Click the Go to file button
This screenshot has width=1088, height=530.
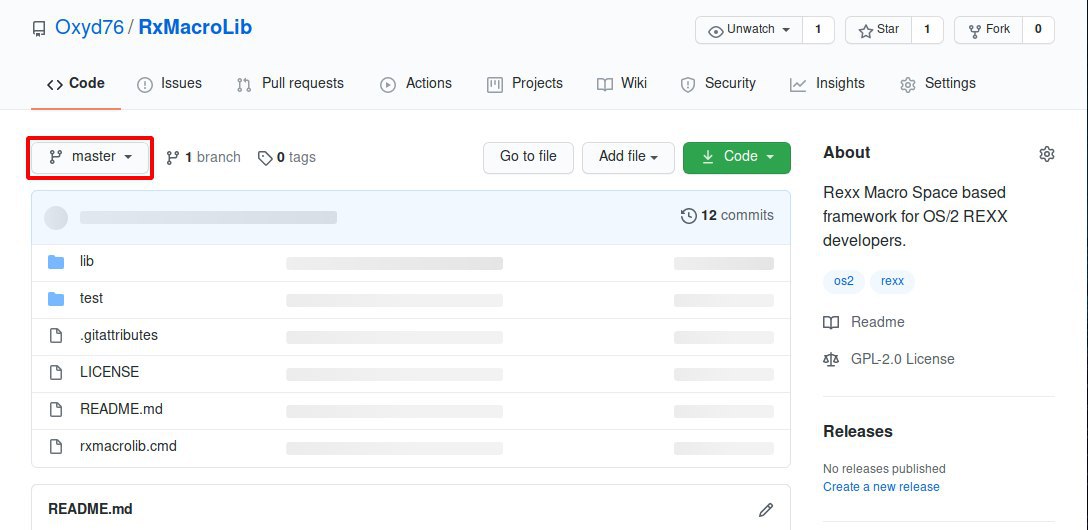click(x=528, y=157)
